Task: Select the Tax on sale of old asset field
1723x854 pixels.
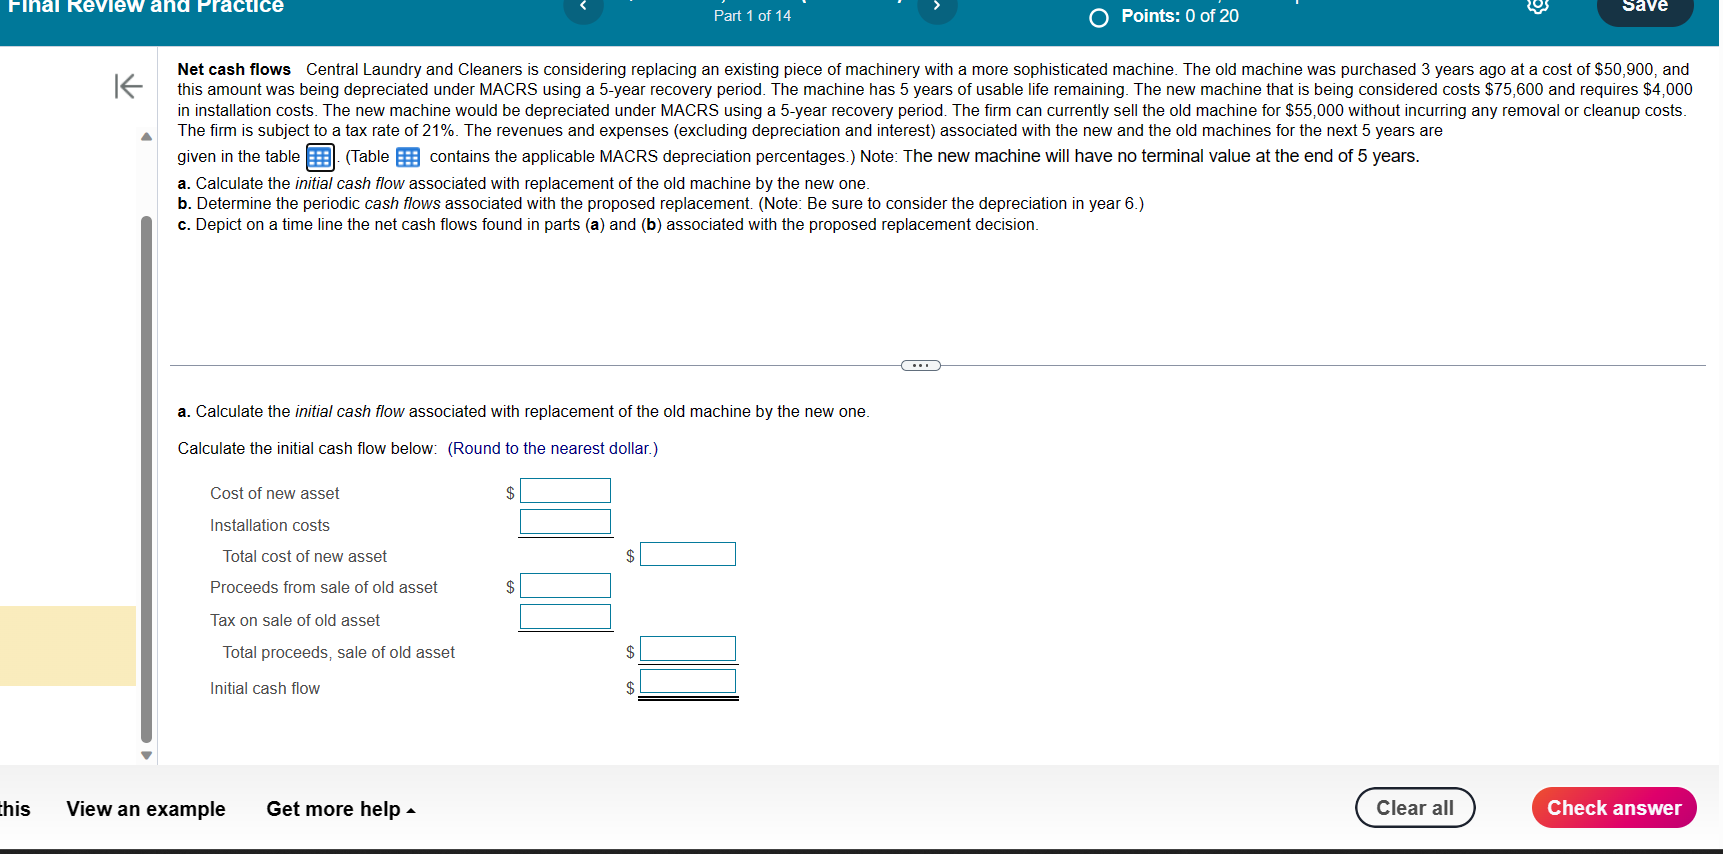Action: pyautogui.click(x=565, y=617)
